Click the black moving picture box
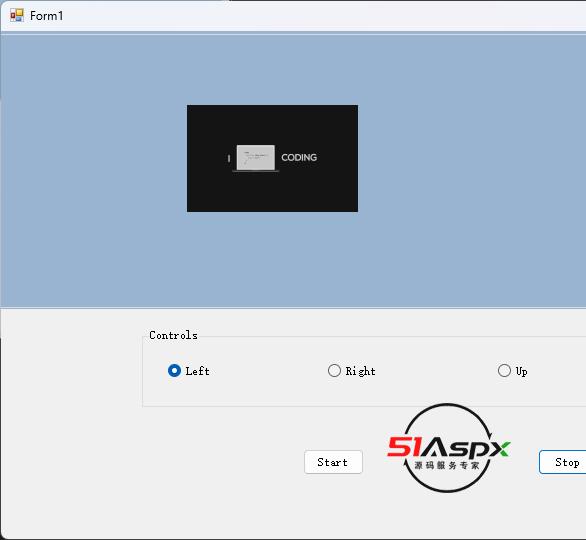 (x=272, y=158)
